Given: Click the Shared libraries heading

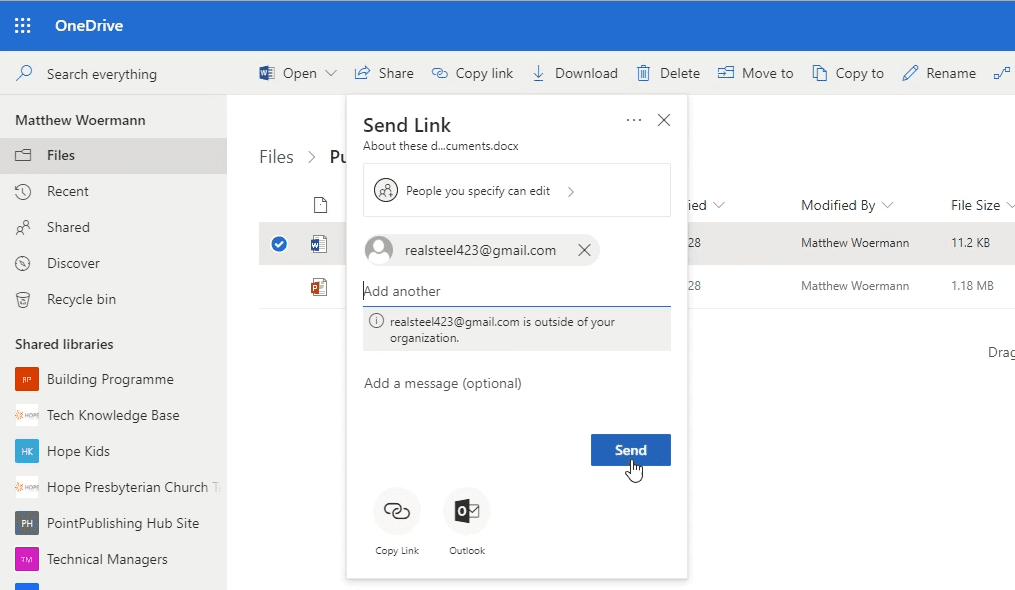Looking at the screenshot, I should [x=64, y=344].
